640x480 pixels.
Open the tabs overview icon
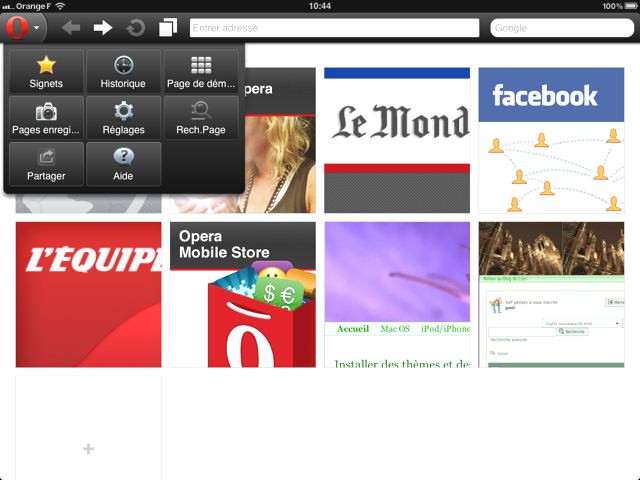click(x=167, y=28)
